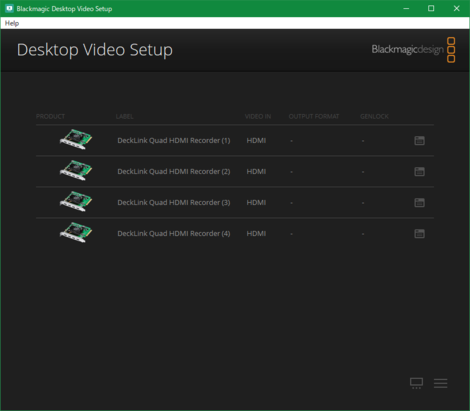470x411 pixels.
Task: Click HDMI video input of Recorder (3)
Action: [256, 203]
